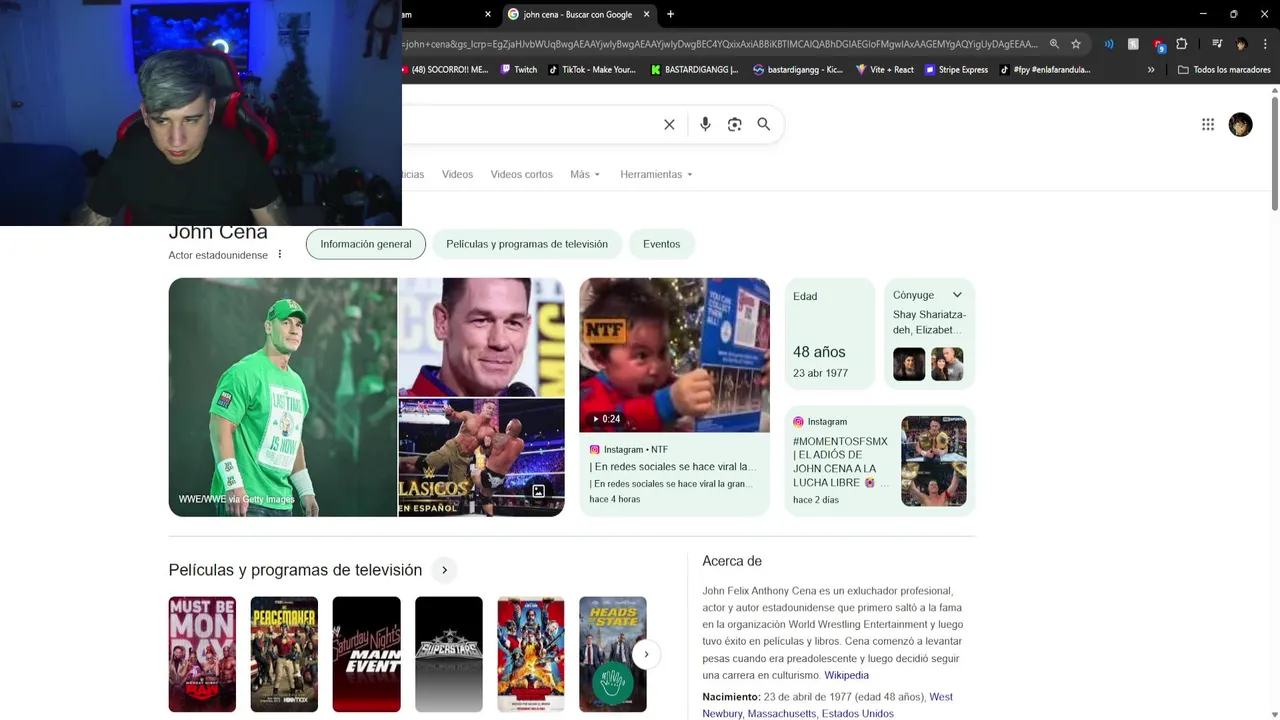Image resolution: width=1280 pixels, height=720 pixels.
Task: Open the John Cena smiling close-up photo
Action: pyautogui.click(x=481, y=337)
